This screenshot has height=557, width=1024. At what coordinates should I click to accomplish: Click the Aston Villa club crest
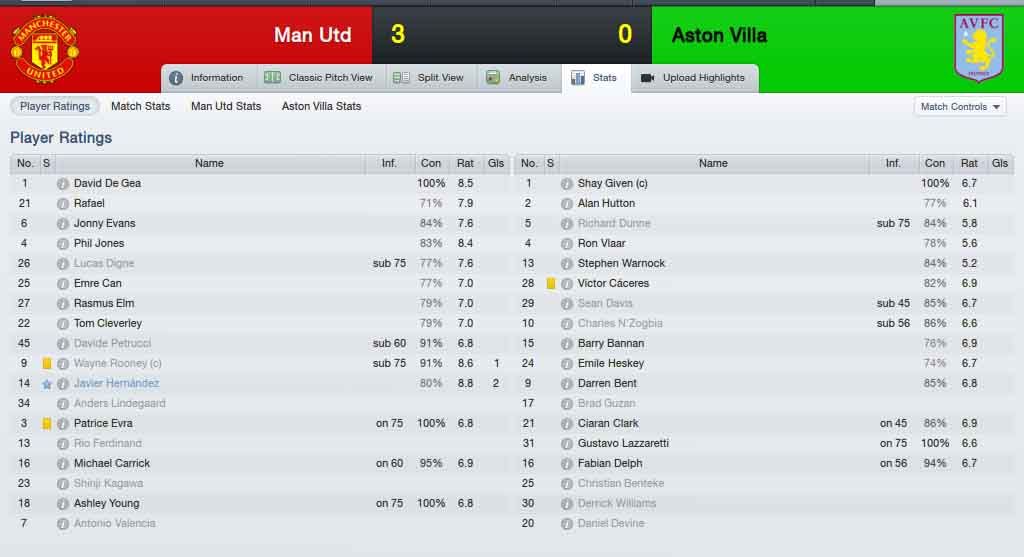(x=978, y=47)
